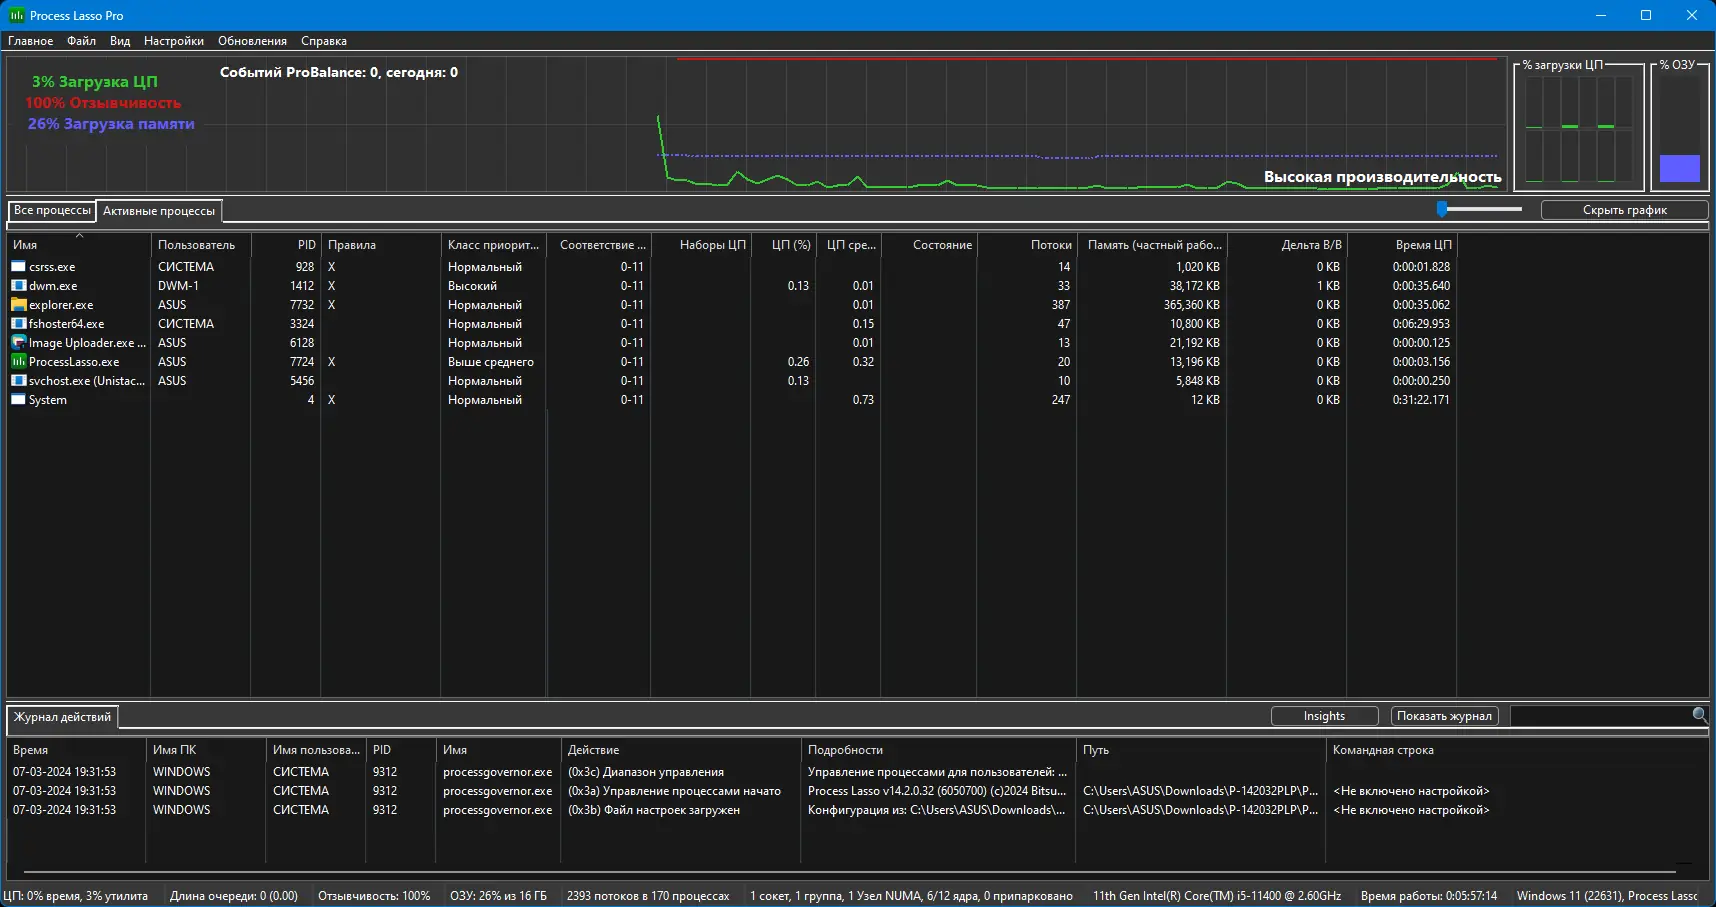Sort by Время ЦП column header

pos(1401,245)
